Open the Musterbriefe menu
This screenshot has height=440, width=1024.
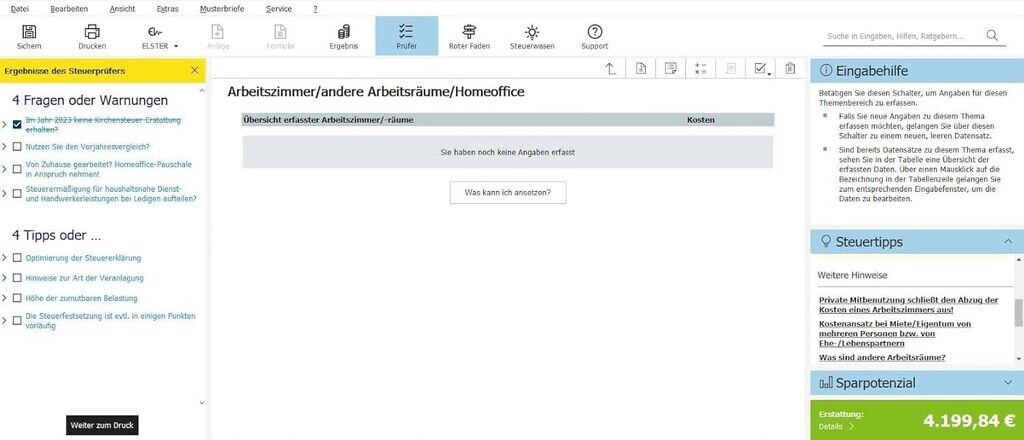point(222,8)
